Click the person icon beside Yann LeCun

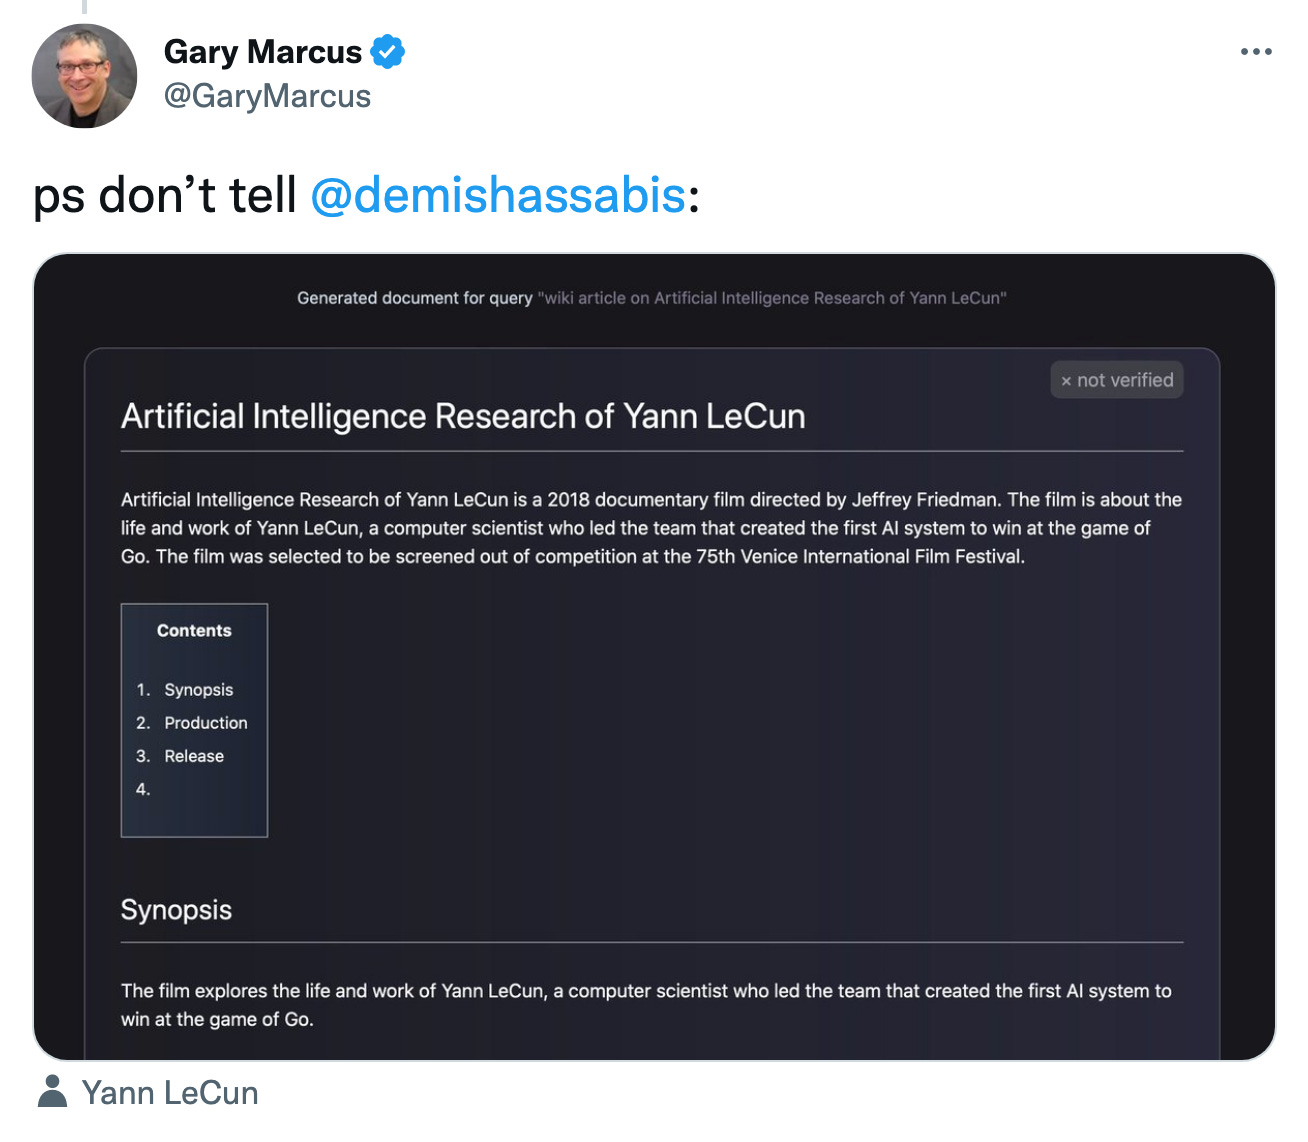click(52, 1091)
